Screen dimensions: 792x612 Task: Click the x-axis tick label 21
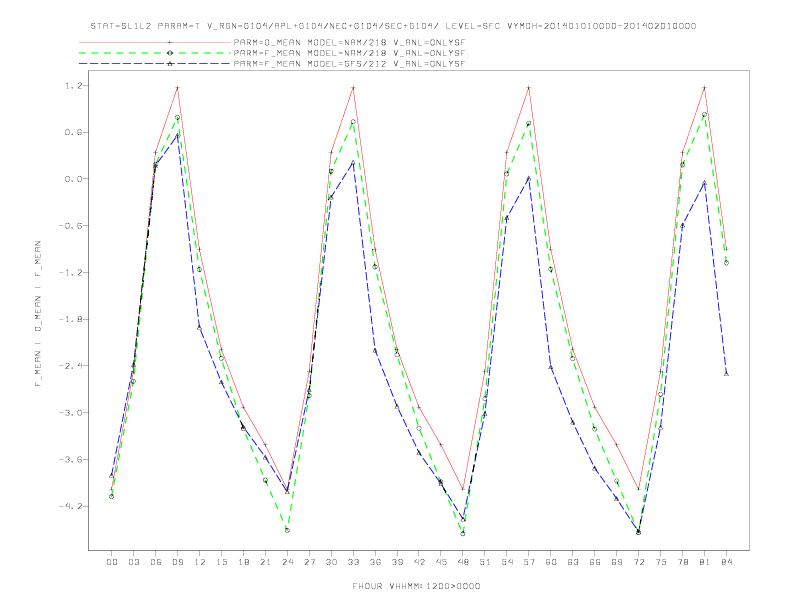pos(265,562)
